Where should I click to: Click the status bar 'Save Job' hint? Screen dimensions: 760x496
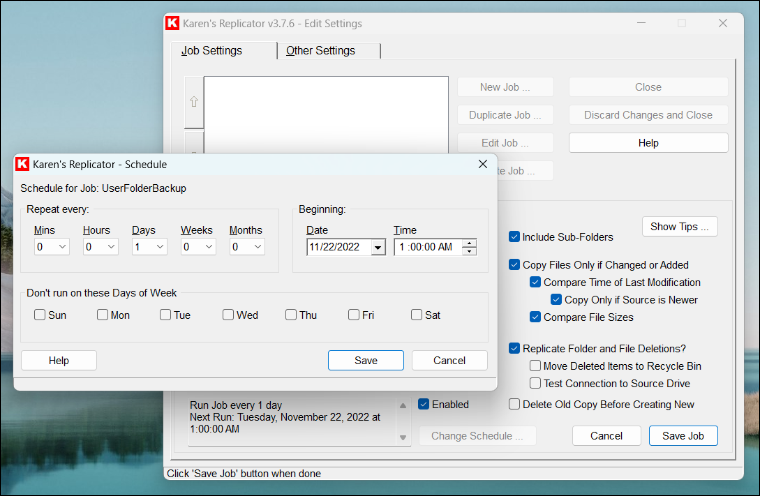pyautogui.click(x=244, y=473)
